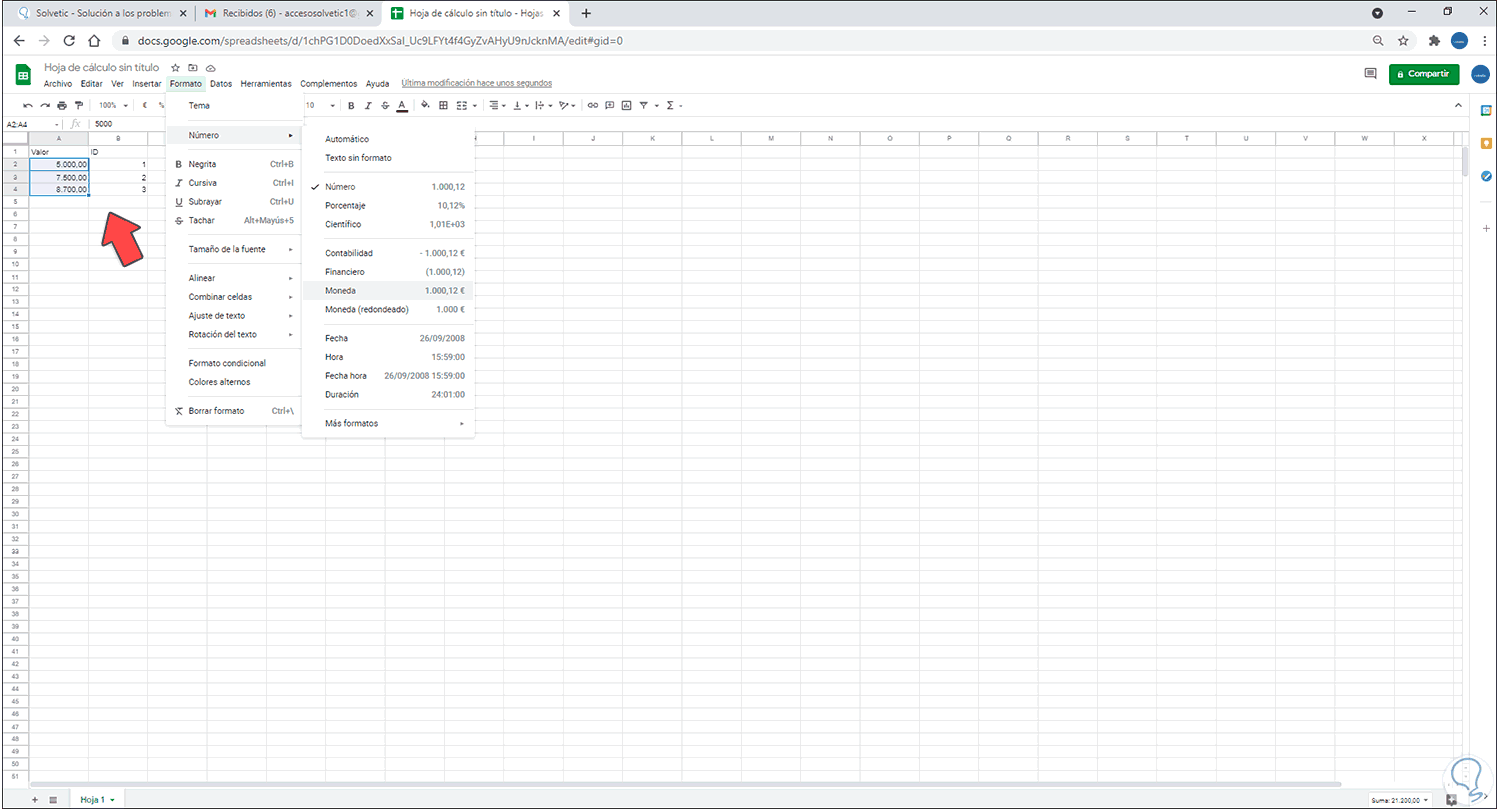Screen dimensions: 1500x809
Task: Open the Google Keep sidebar panel
Action: pyautogui.click(x=1486, y=145)
